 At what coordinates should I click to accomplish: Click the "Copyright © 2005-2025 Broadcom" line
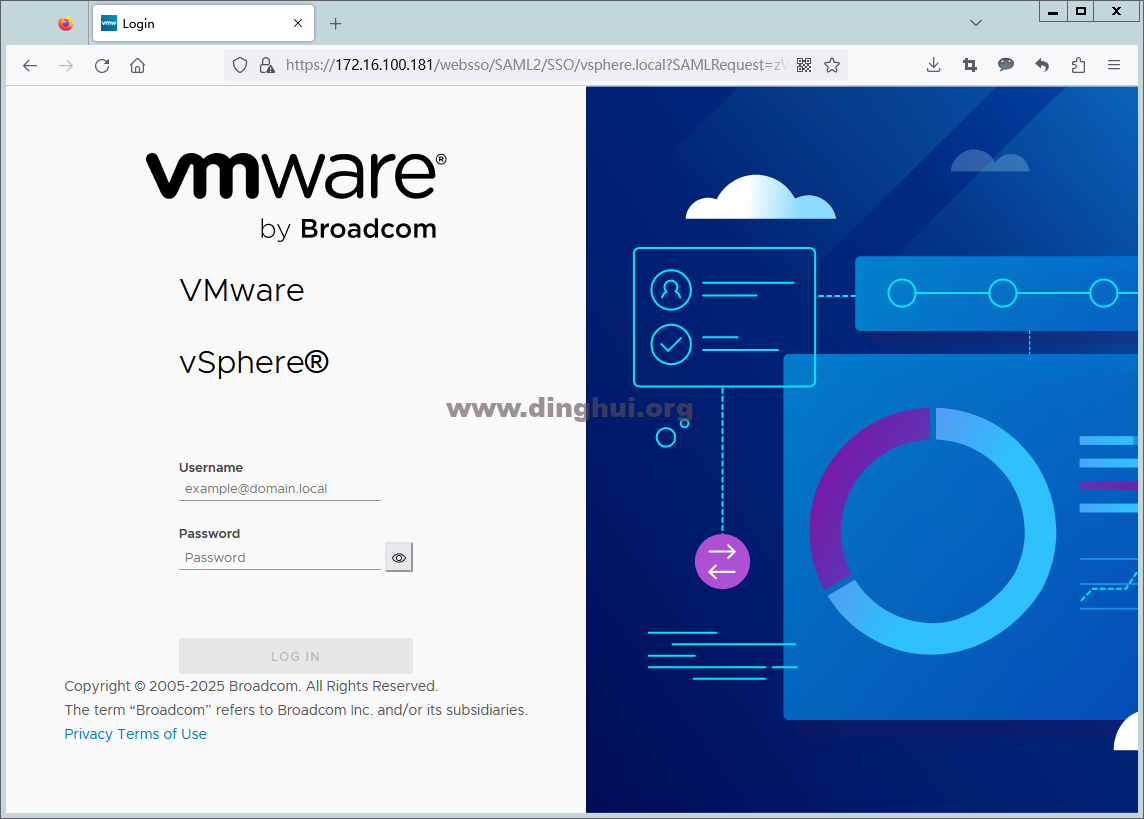pos(251,686)
